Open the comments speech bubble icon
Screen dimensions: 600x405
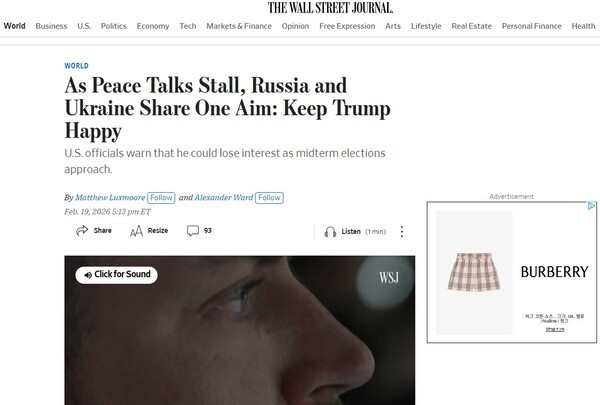point(193,230)
